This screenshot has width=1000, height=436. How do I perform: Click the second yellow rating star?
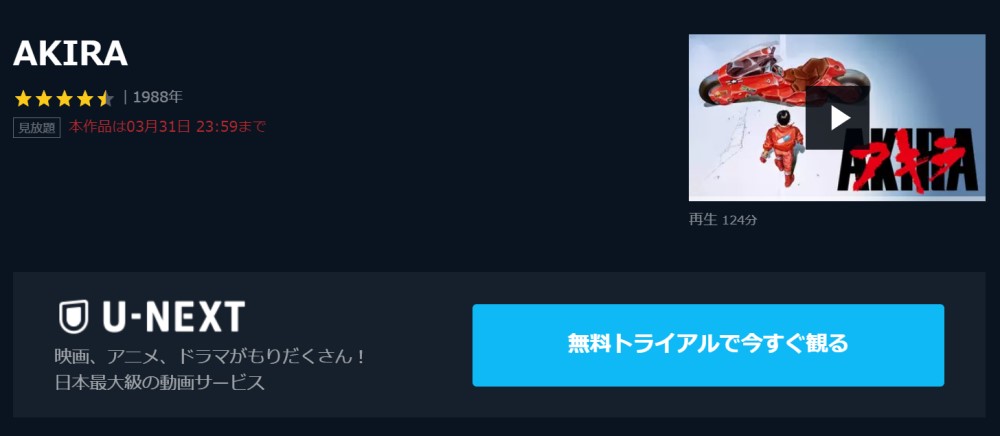(43, 98)
